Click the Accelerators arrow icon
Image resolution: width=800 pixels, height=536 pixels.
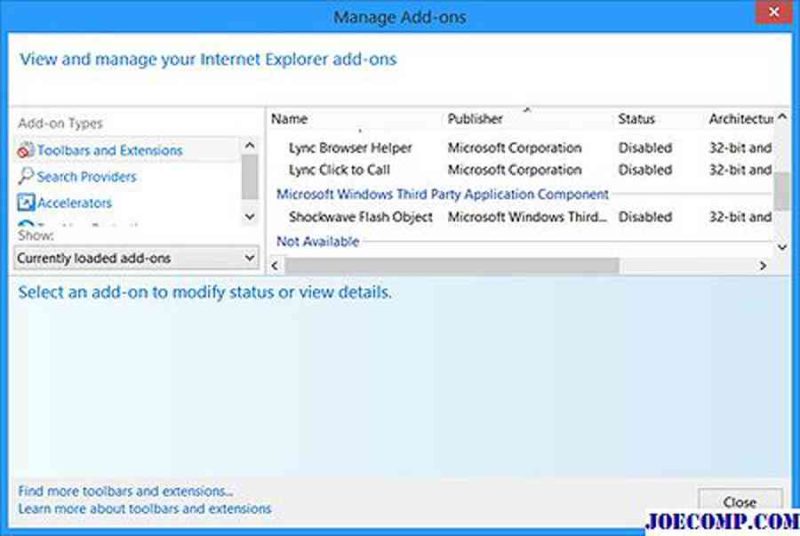tap(26, 202)
